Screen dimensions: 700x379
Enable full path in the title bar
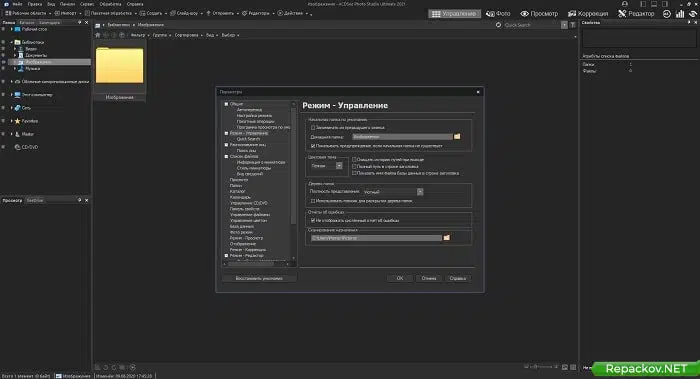tap(354, 167)
